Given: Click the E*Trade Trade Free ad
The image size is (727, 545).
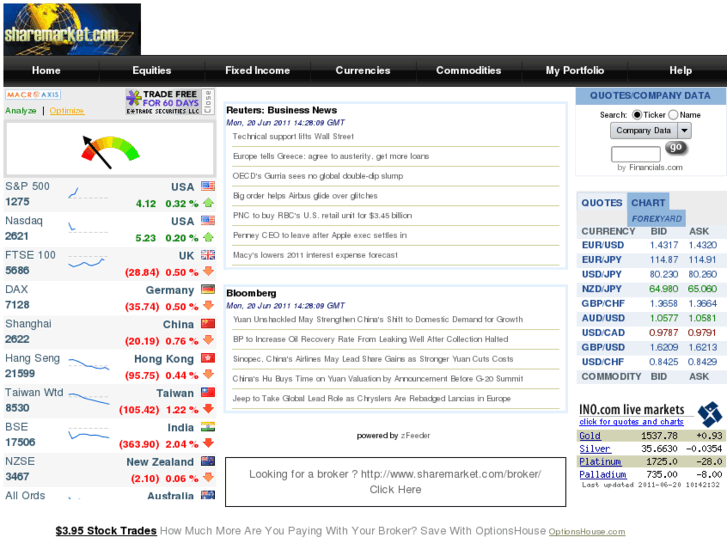Looking at the screenshot, I should [x=163, y=102].
